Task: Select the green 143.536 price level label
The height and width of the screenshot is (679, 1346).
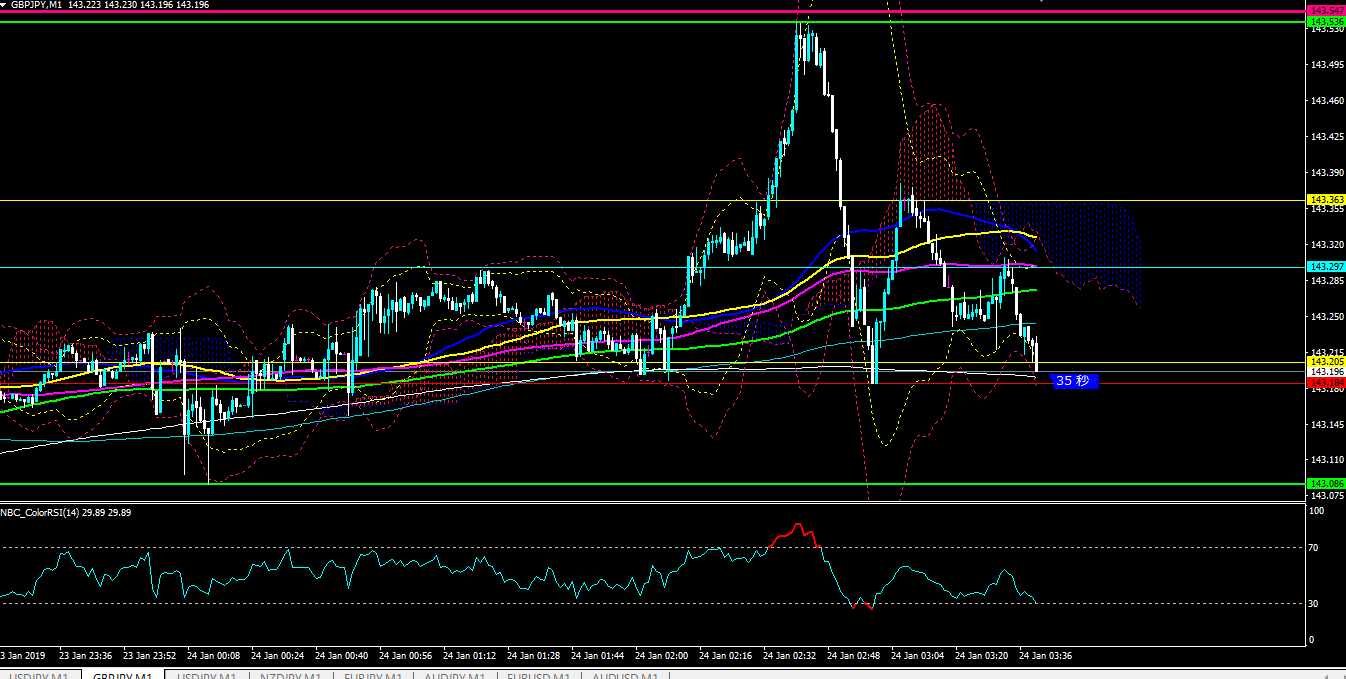Action: coord(1326,21)
